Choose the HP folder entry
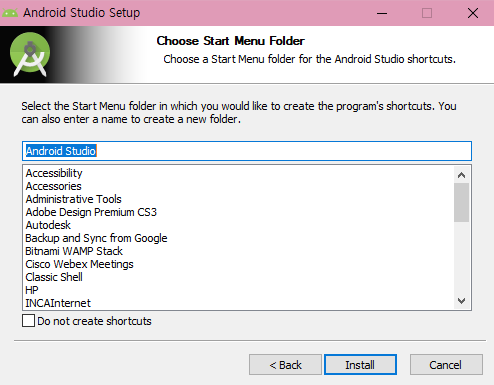This screenshot has height=385, width=494. point(32,290)
